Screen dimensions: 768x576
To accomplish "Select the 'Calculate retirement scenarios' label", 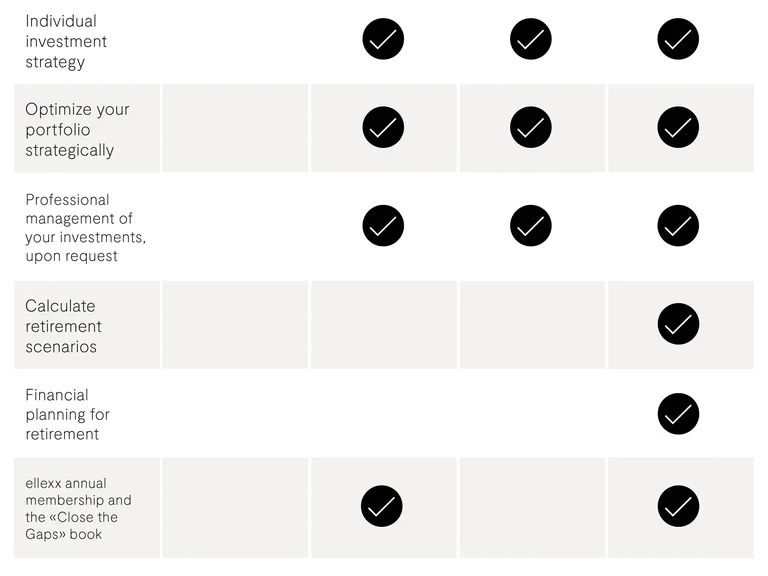I will pos(64,326).
